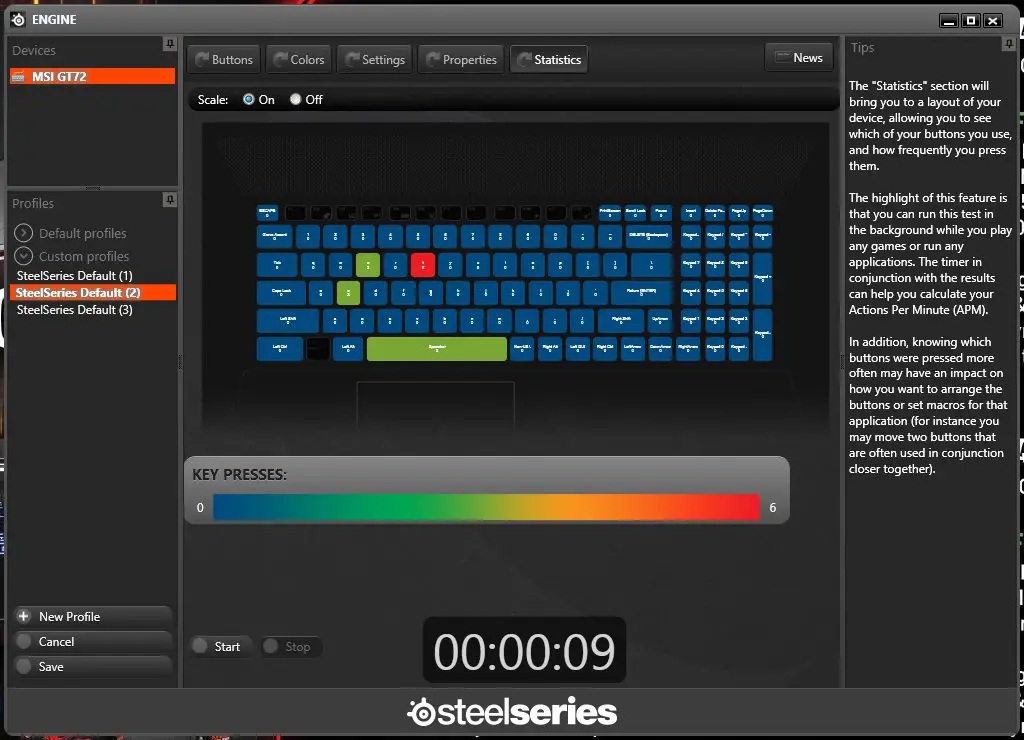Turn Scale Off
Screen dimensions: 1024x740
pyautogui.click(x=296, y=99)
